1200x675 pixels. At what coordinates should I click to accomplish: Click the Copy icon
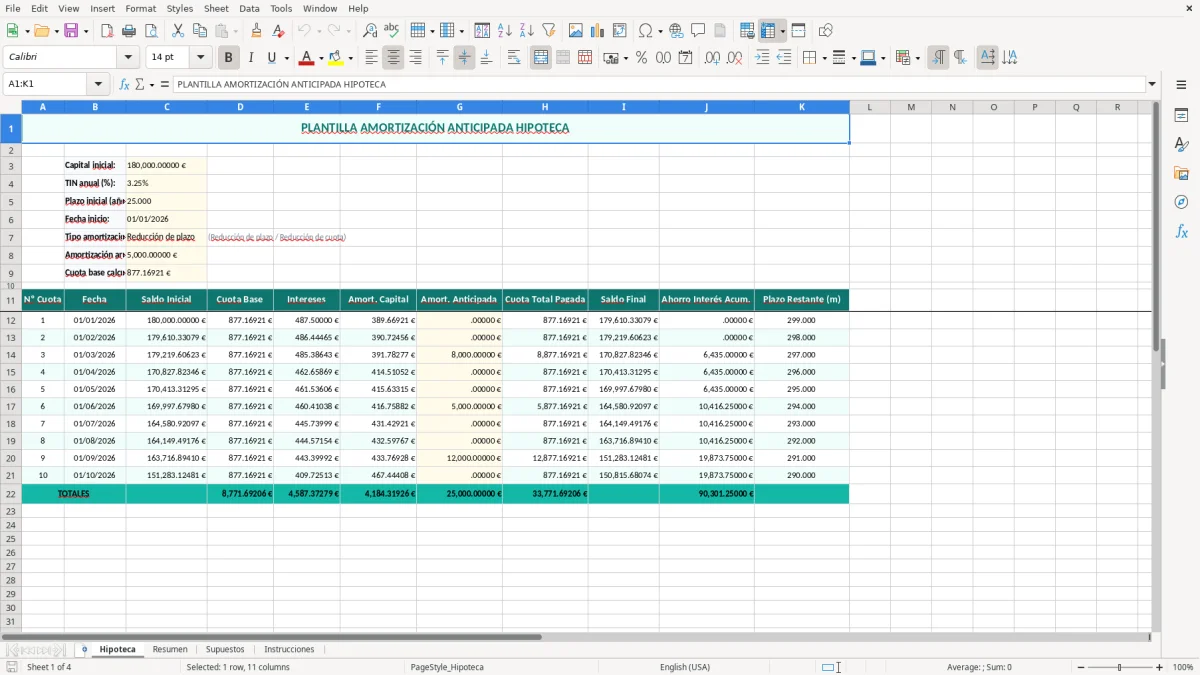click(x=200, y=31)
